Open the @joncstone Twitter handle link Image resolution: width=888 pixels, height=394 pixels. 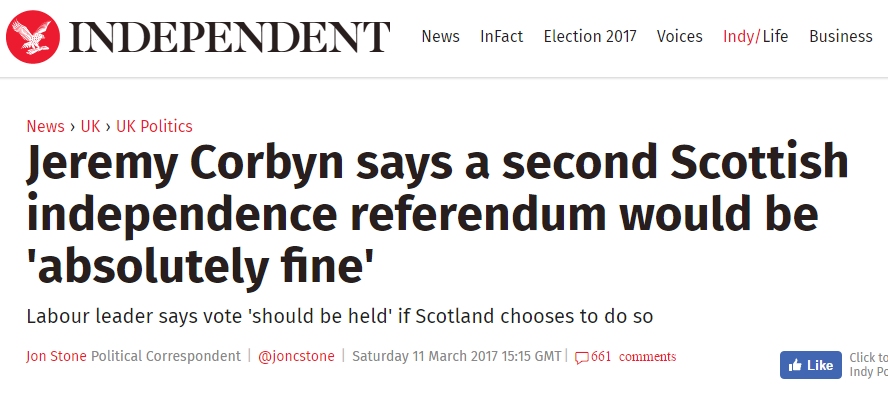click(296, 356)
